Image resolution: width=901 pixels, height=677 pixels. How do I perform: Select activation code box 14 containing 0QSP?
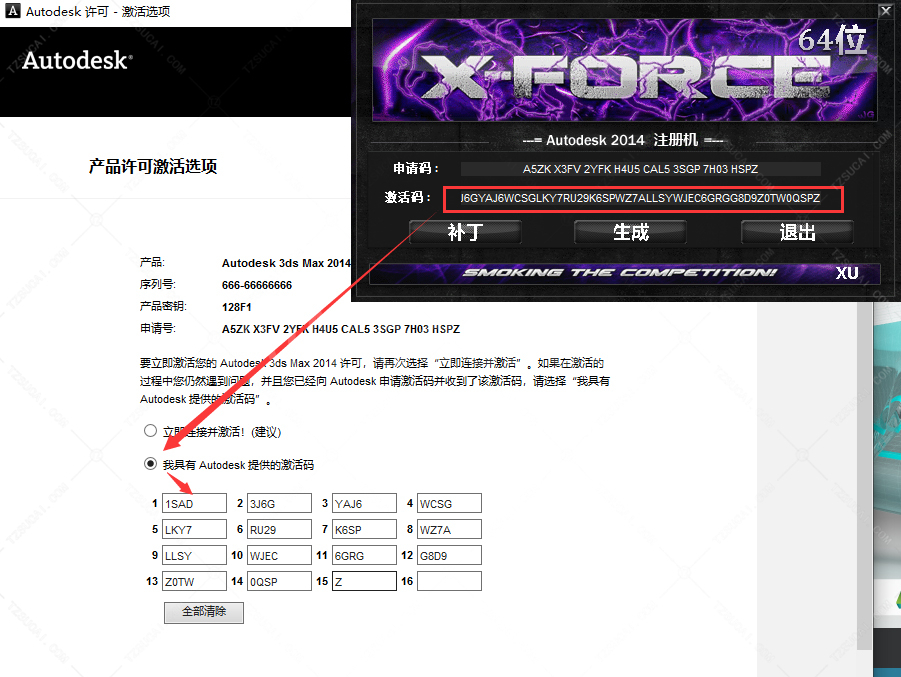(279, 581)
